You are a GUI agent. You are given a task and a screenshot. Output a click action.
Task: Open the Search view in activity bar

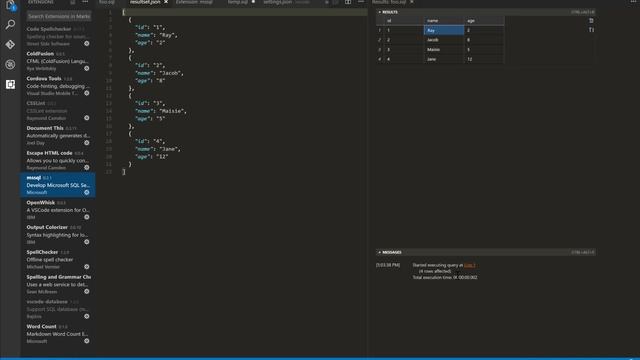(x=10, y=25)
